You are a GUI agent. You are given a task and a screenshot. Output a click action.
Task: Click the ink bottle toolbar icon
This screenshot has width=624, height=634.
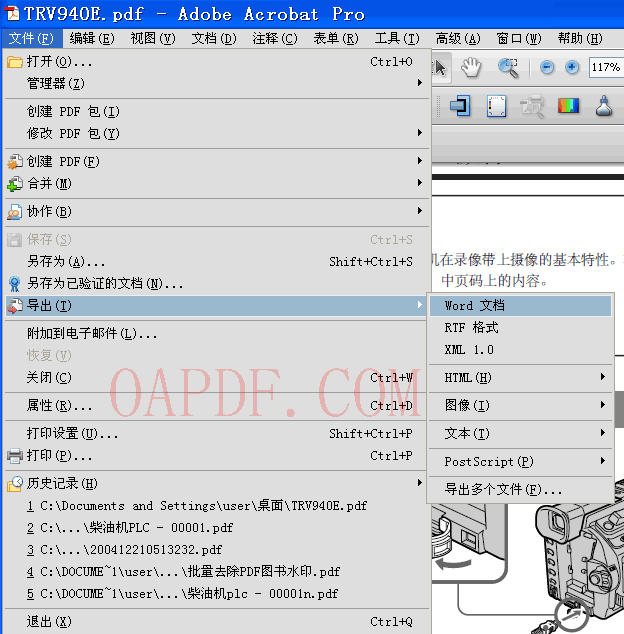(604, 106)
